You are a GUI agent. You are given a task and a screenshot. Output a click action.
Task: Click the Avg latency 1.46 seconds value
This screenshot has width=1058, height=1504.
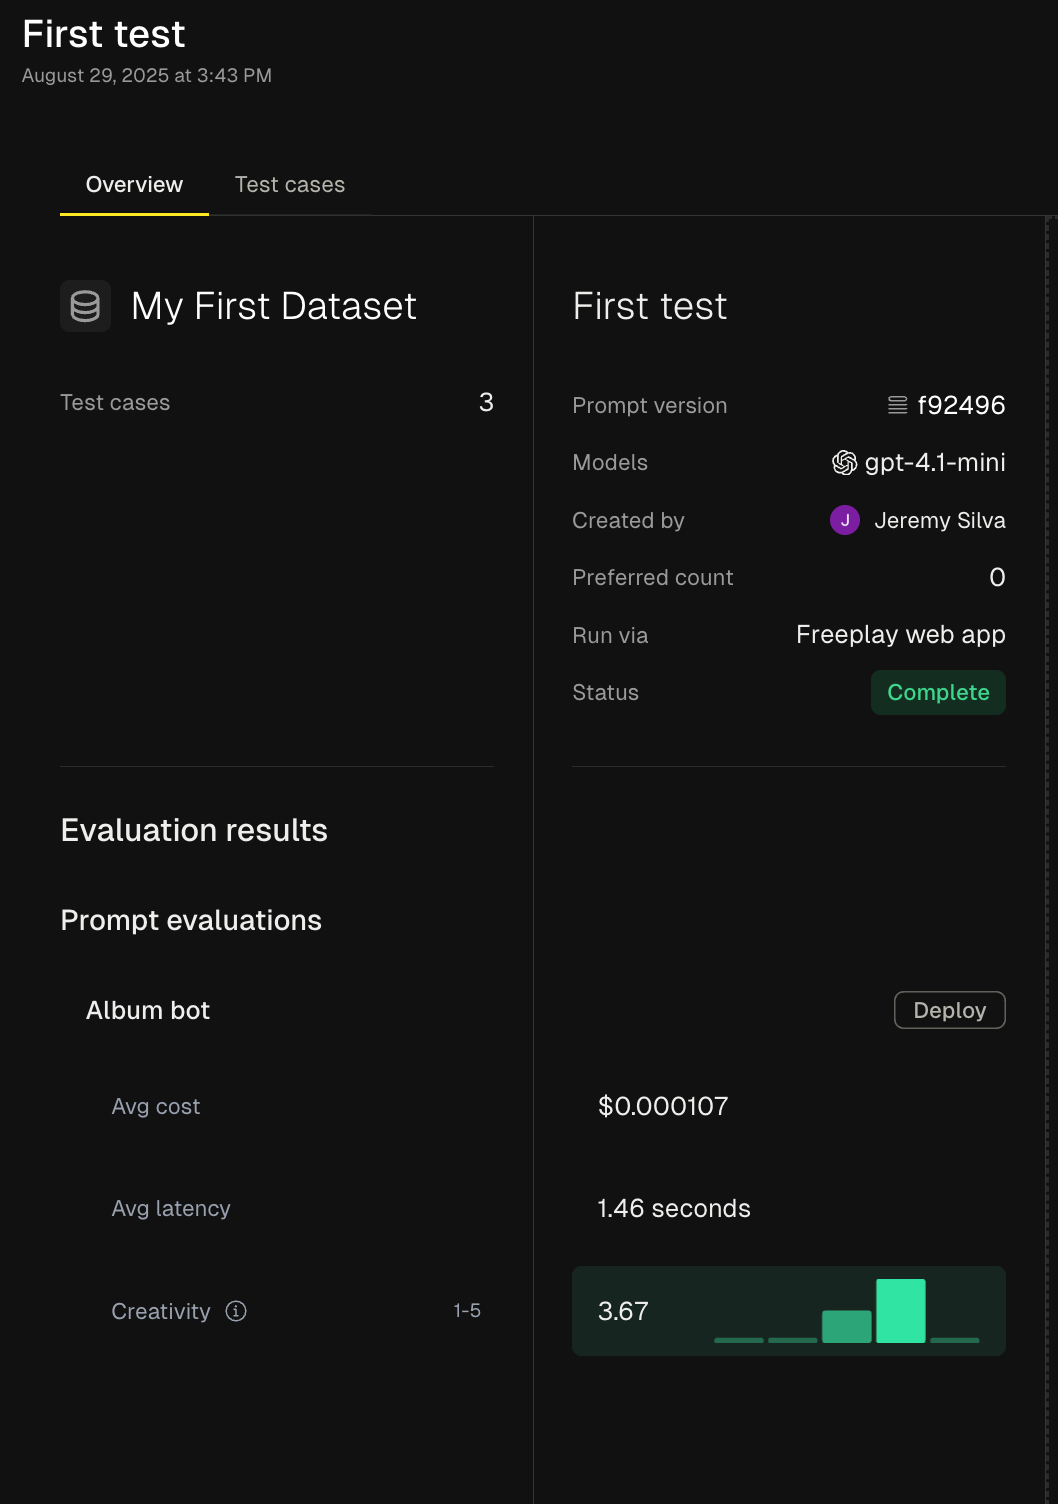(x=673, y=1208)
